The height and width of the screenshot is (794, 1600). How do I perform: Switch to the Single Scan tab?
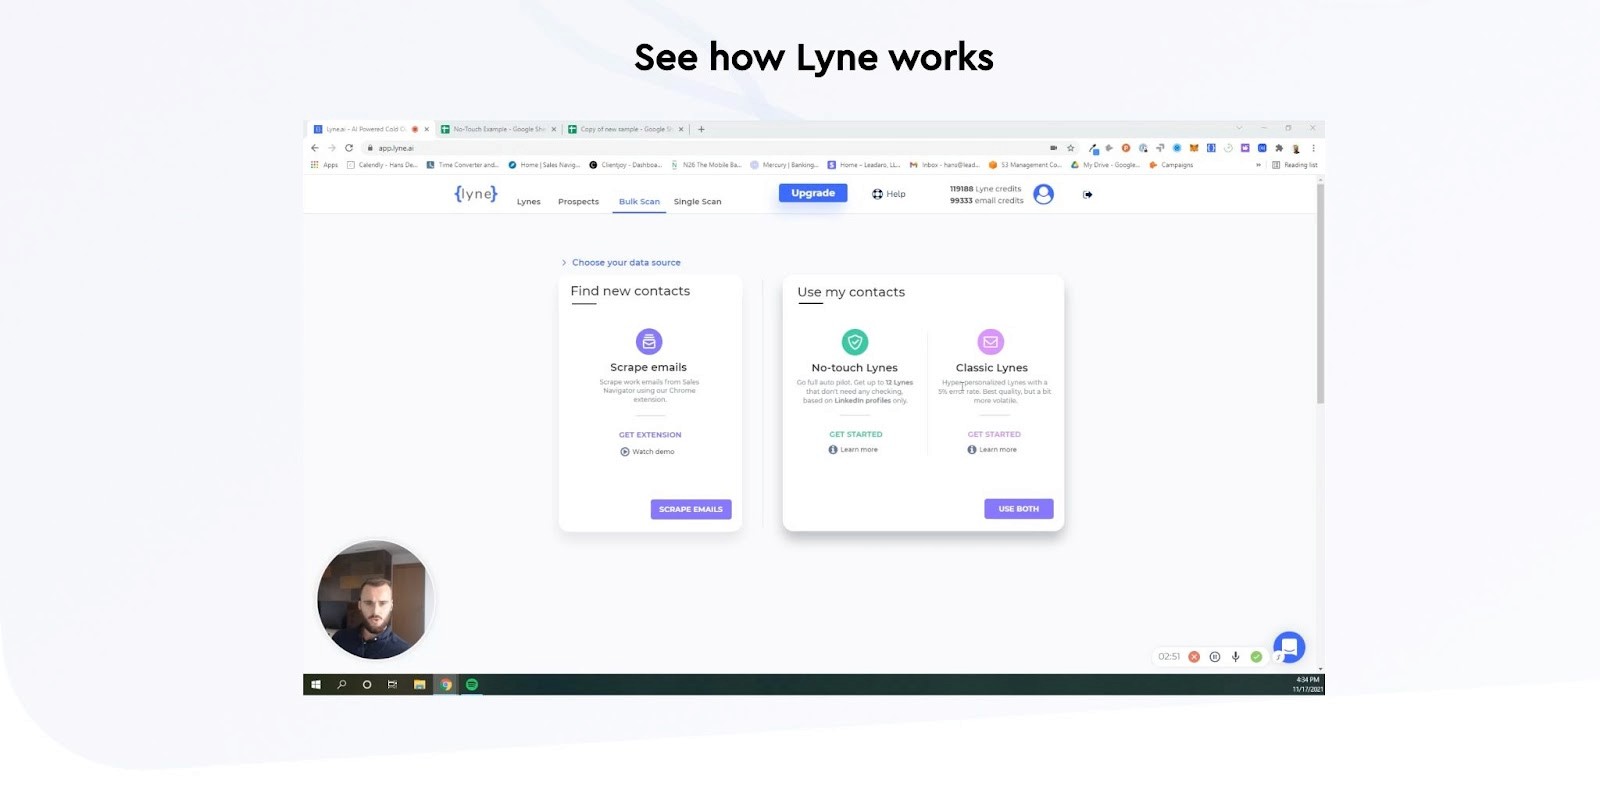click(x=697, y=202)
